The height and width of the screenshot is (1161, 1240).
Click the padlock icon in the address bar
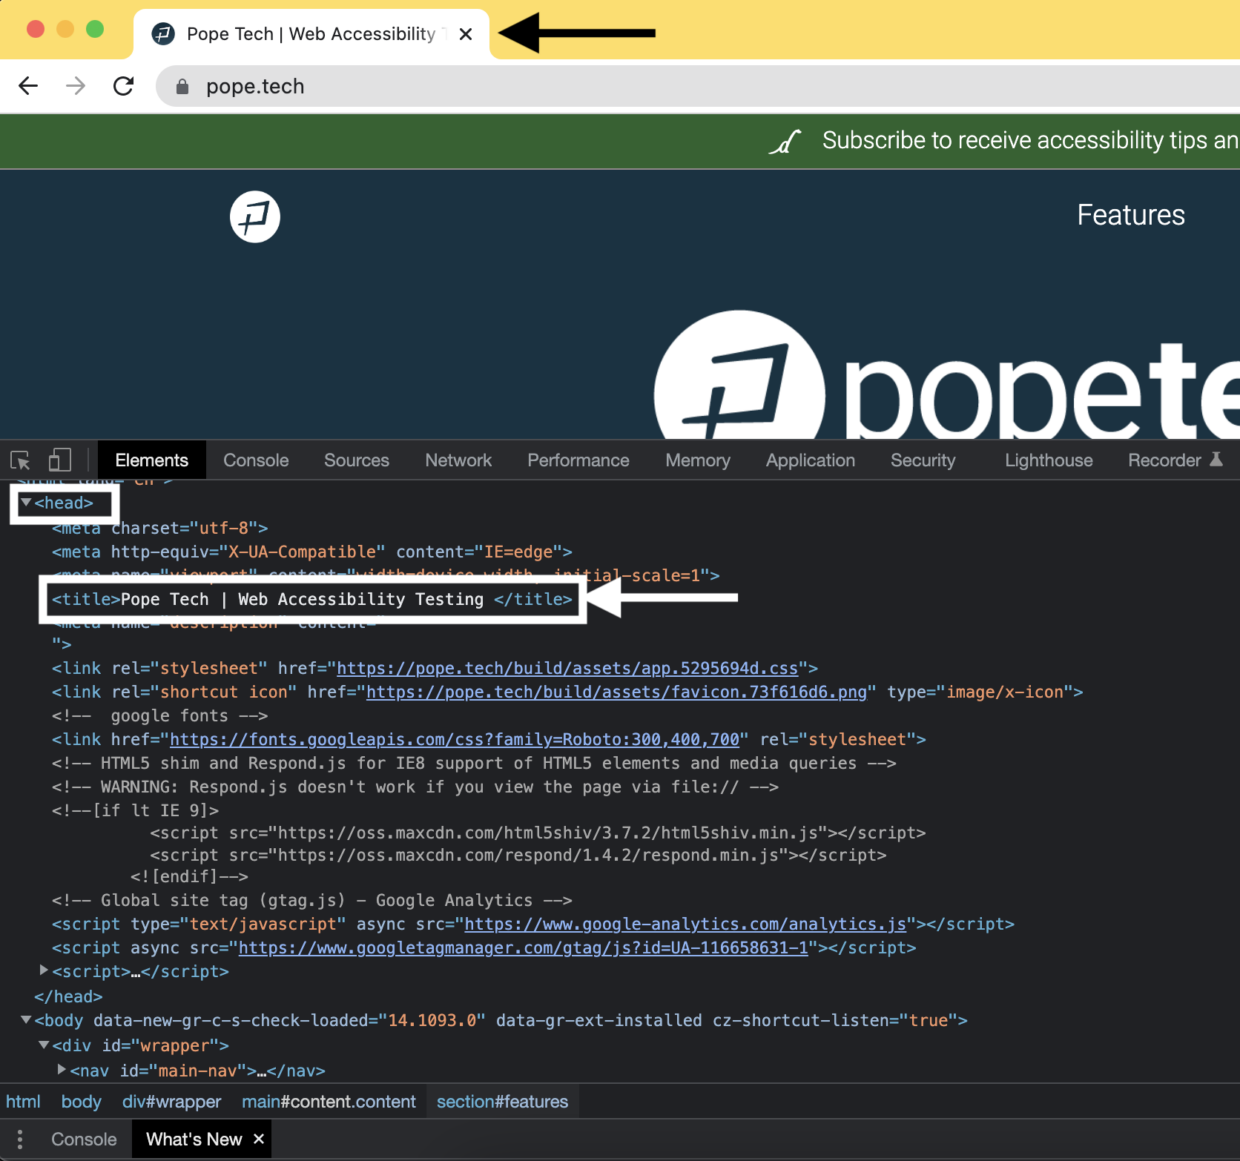tap(181, 86)
